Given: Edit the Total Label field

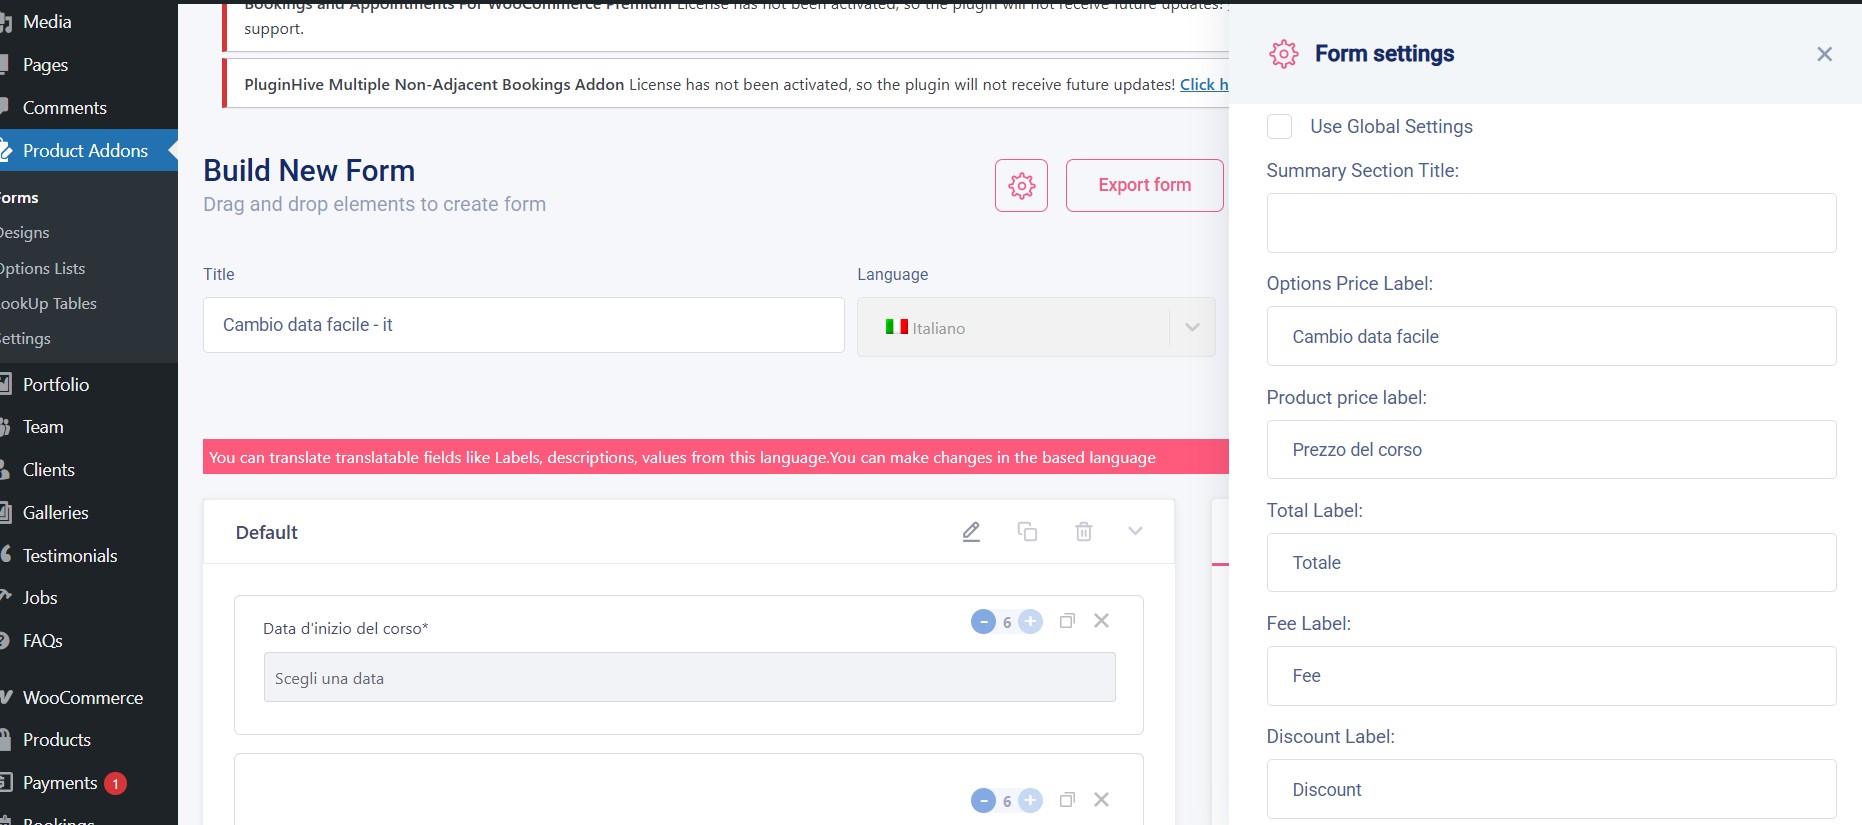Looking at the screenshot, I should pos(1551,563).
